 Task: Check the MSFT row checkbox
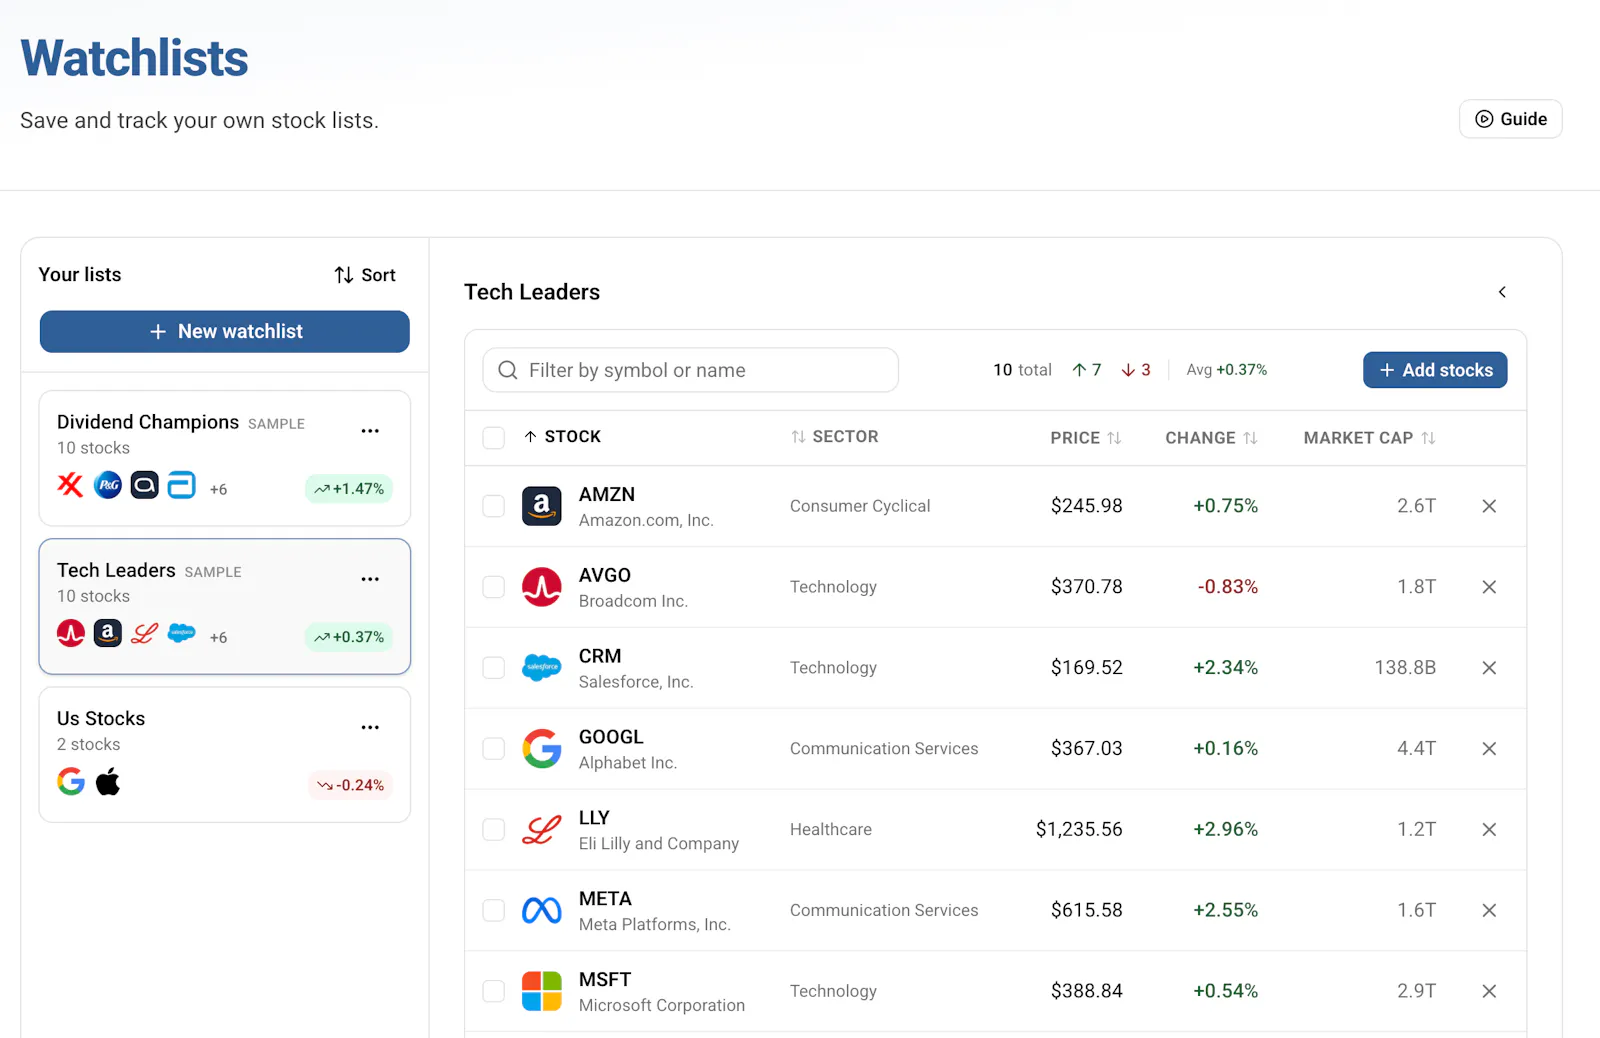point(494,991)
